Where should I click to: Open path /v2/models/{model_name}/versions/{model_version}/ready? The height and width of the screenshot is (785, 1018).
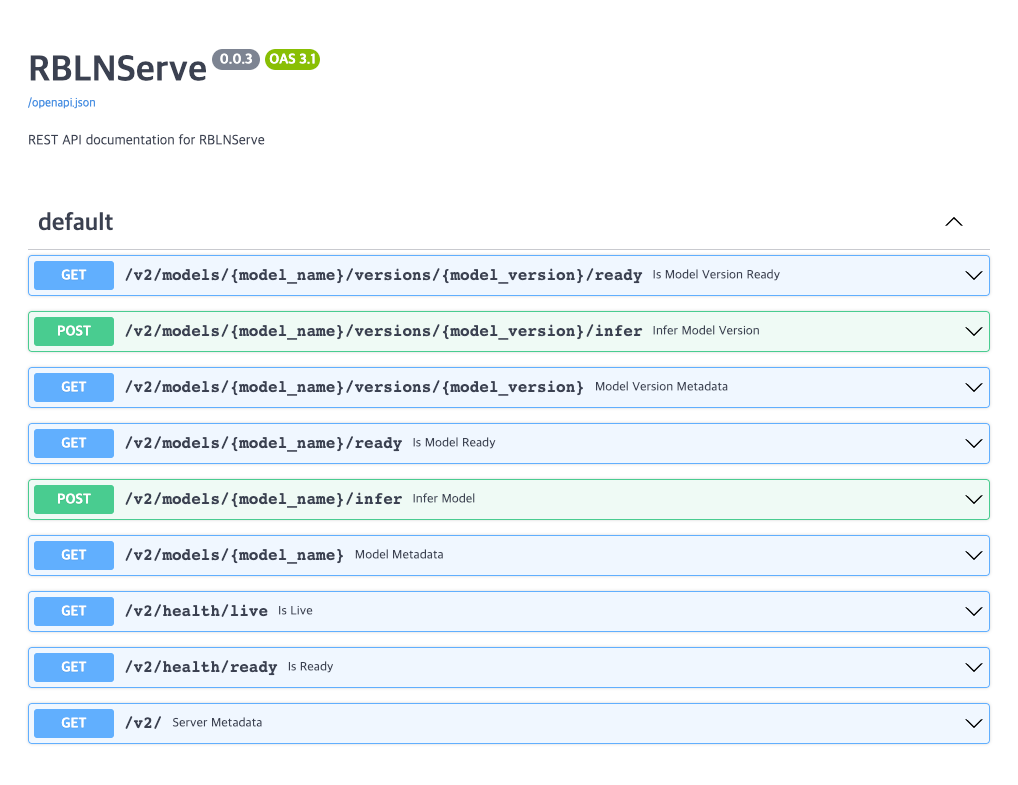pos(383,275)
